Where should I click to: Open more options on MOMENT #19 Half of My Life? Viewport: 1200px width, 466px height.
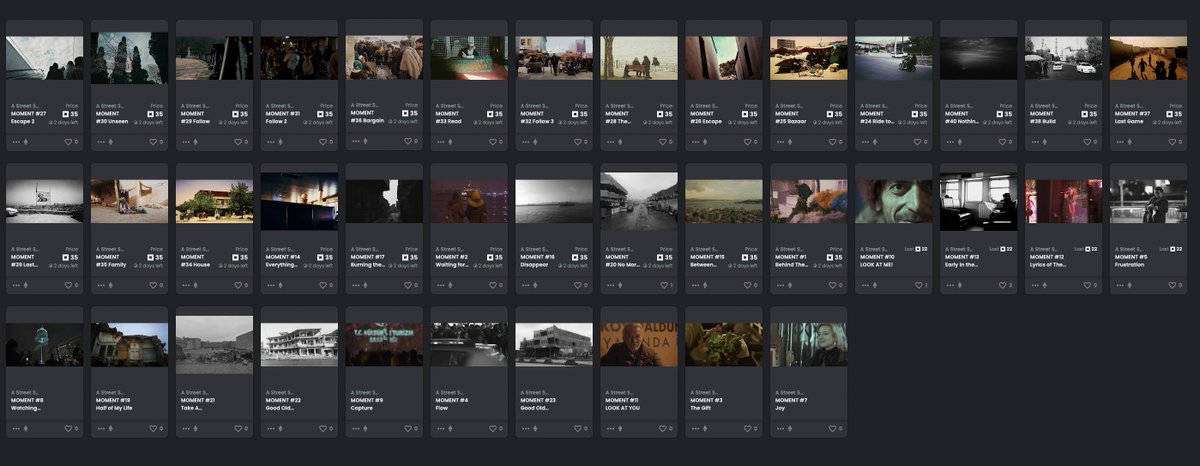[100, 429]
